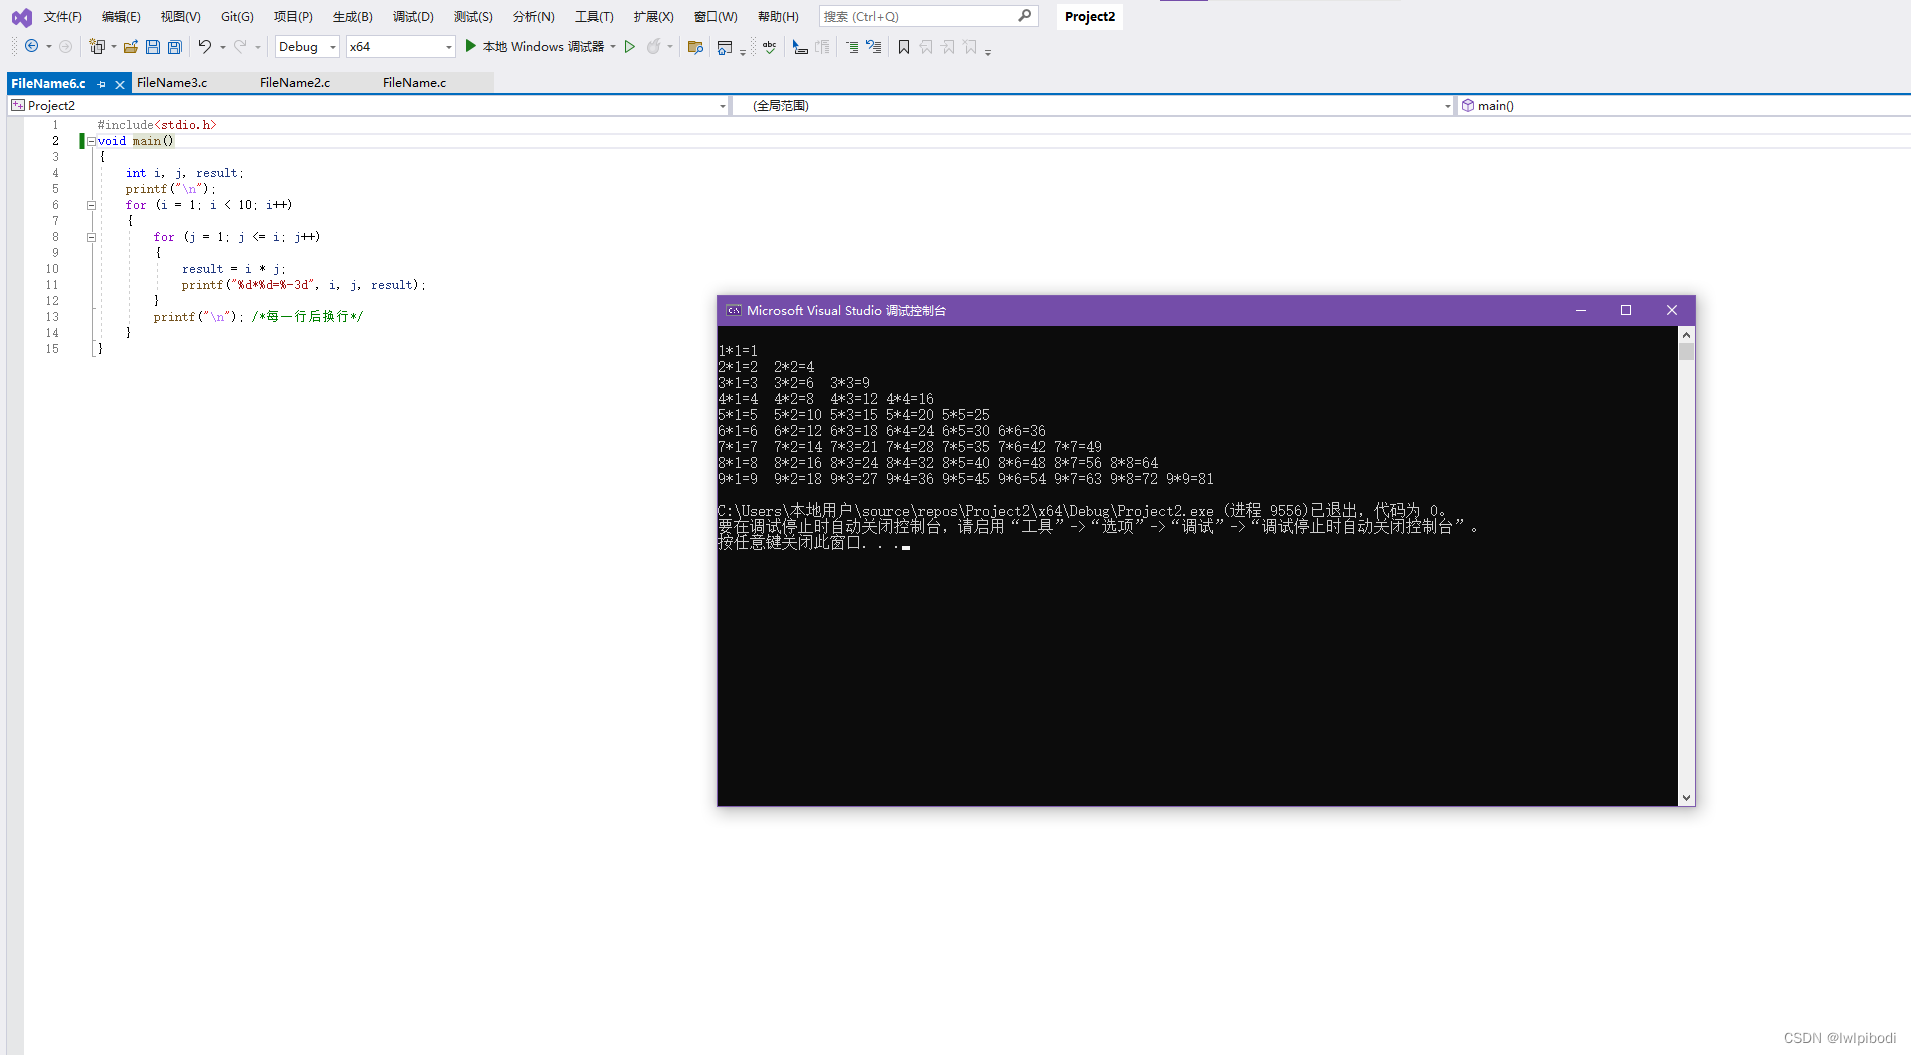Open the 工具(T) menu
The height and width of the screenshot is (1055, 1911).
594,17
